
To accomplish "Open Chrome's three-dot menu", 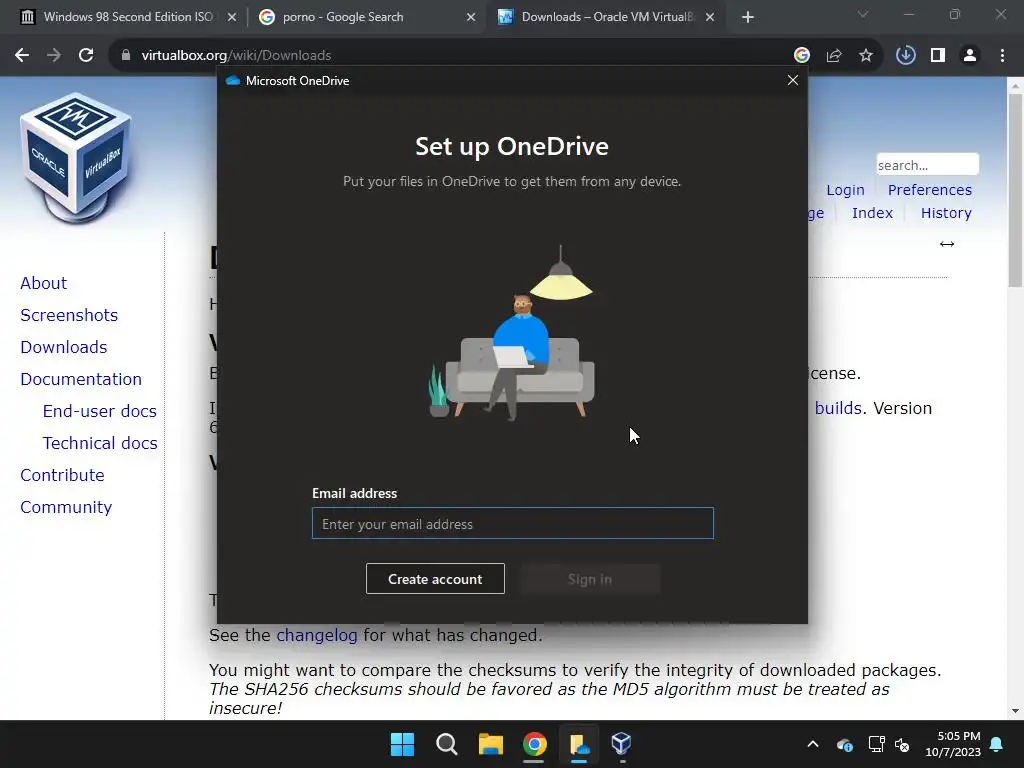I will click(1002, 56).
